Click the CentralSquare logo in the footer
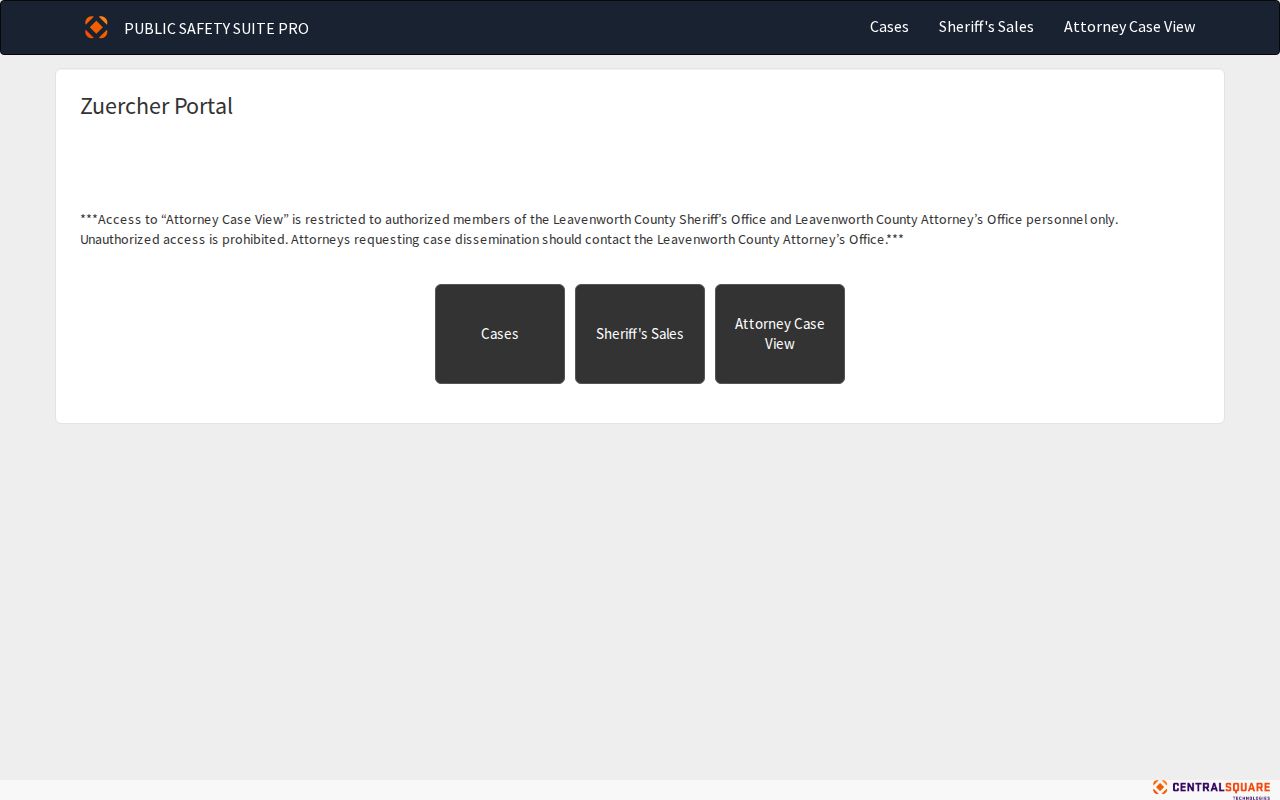The height and width of the screenshot is (800, 1280). (1211, 788)
